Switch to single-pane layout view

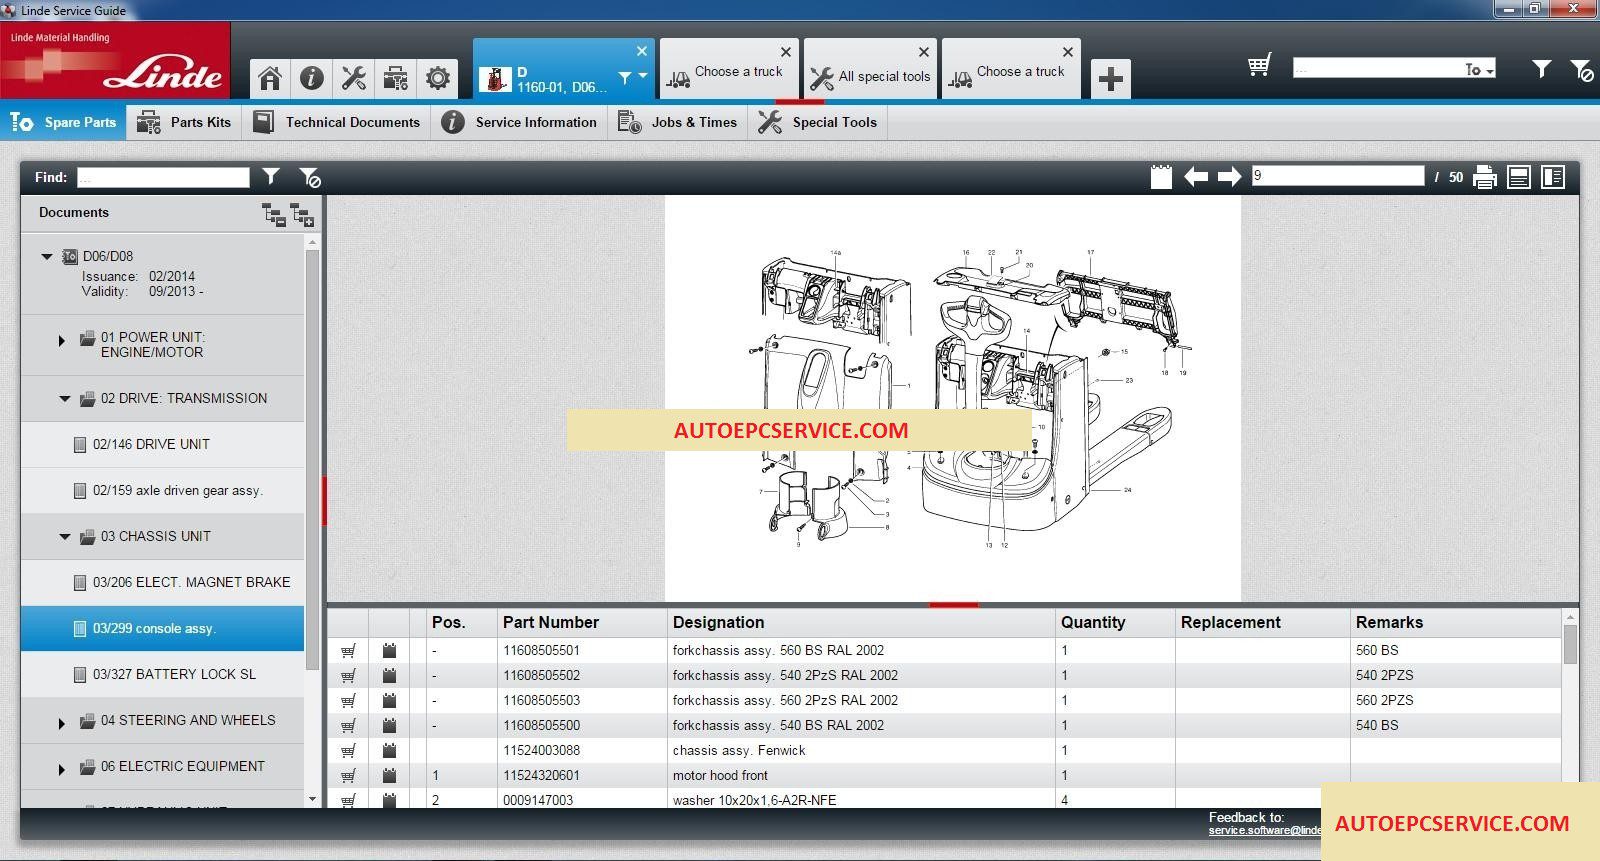tap(1519, 177)
